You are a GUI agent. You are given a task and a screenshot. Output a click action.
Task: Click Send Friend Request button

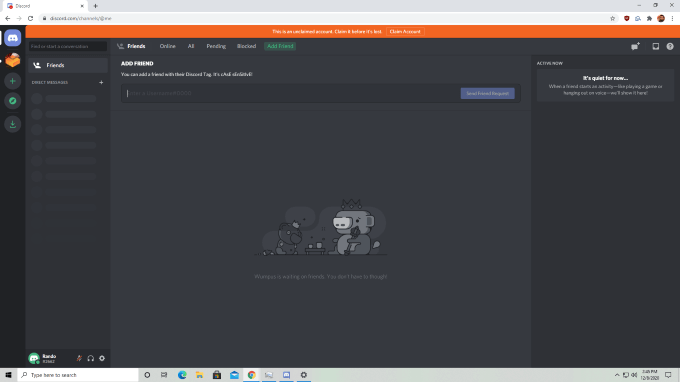(487, 93)
